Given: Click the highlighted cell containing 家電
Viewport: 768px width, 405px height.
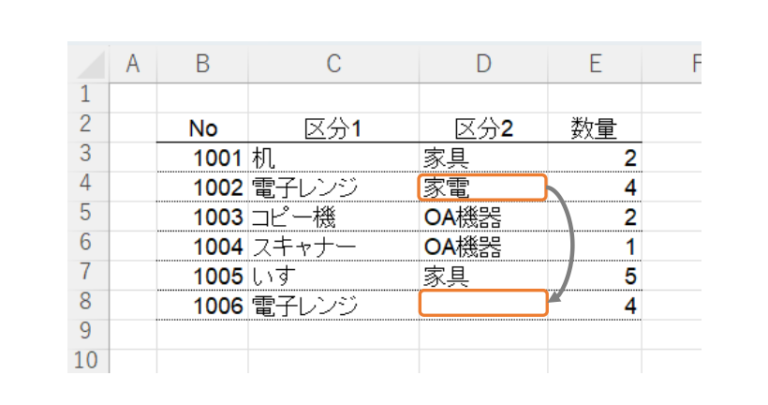Looking at the screenshot, I should [483, 188].
